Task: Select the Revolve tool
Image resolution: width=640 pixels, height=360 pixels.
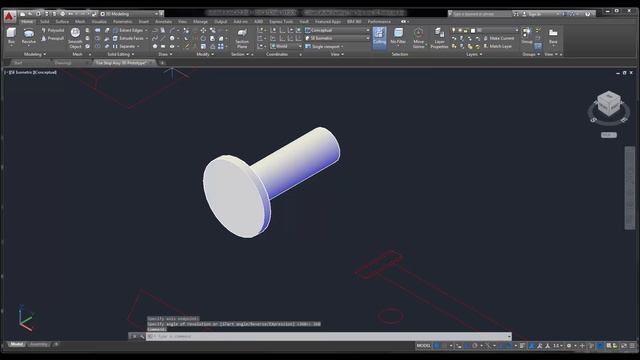Action: (x=28, y=36)
